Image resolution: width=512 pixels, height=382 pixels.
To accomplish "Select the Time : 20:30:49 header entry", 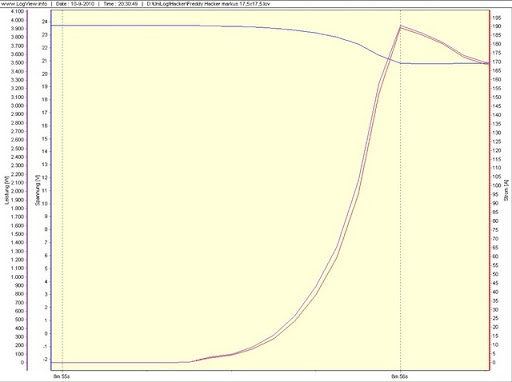I will 121,4.
